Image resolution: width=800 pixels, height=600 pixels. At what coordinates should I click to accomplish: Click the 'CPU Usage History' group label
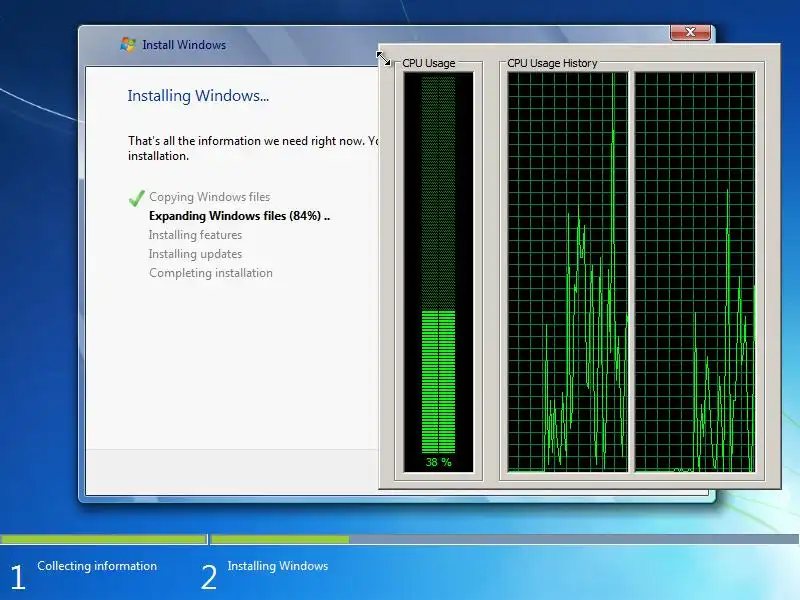(x=552, y=63)
